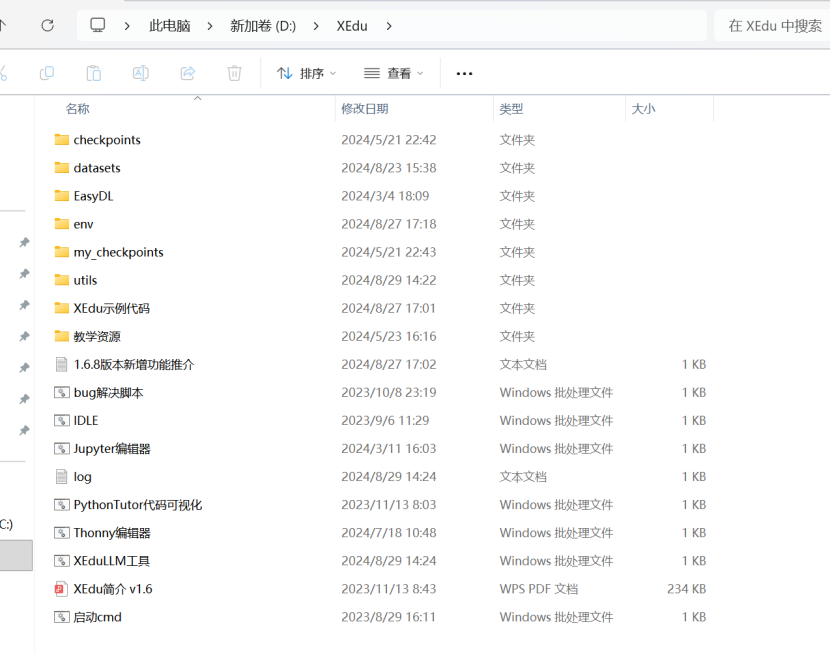Select the 教学资源 folder name

pyautogui.click(x=97, y=336)
